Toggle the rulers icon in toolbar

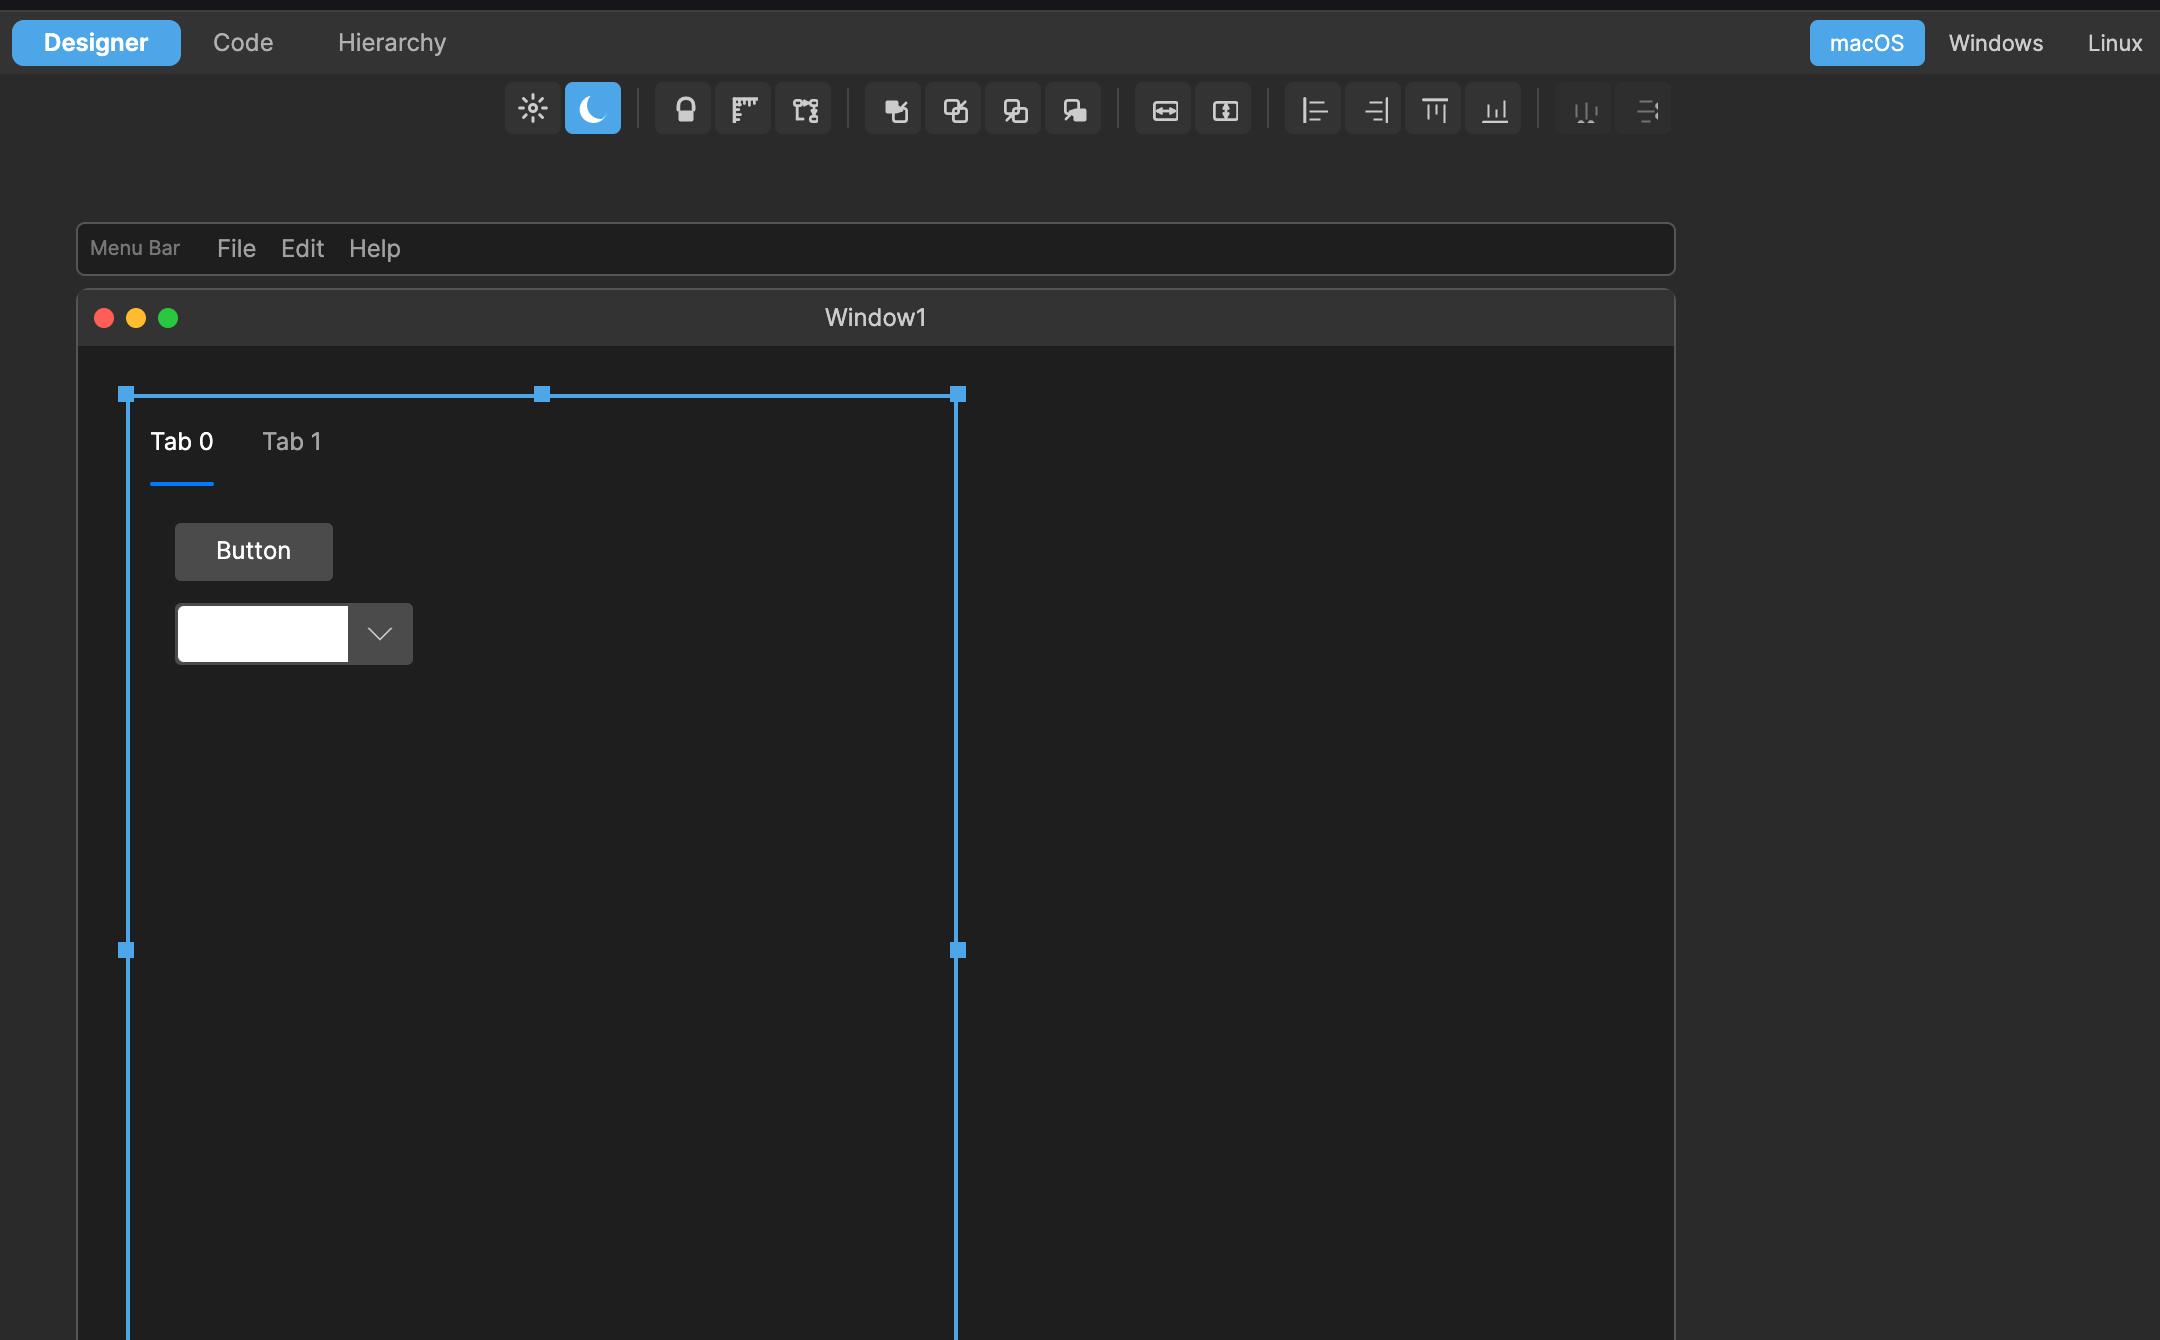point(744,109)
